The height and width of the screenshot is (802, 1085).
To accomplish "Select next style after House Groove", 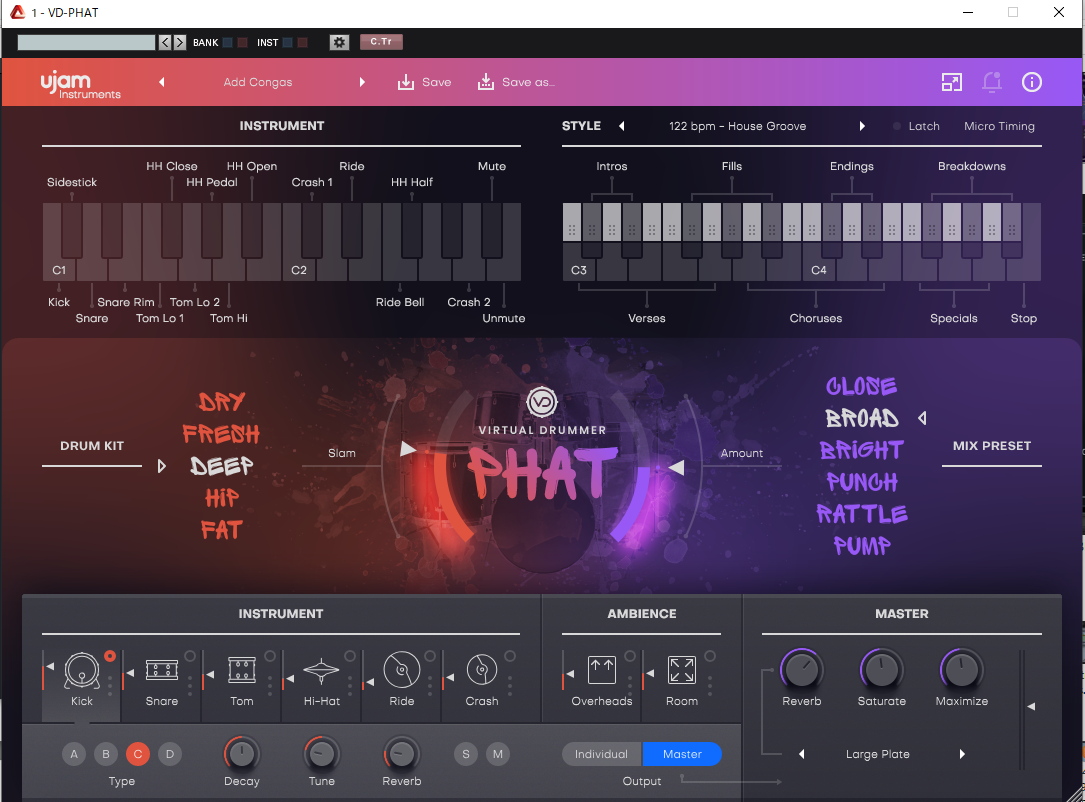I will coord(862,126).
